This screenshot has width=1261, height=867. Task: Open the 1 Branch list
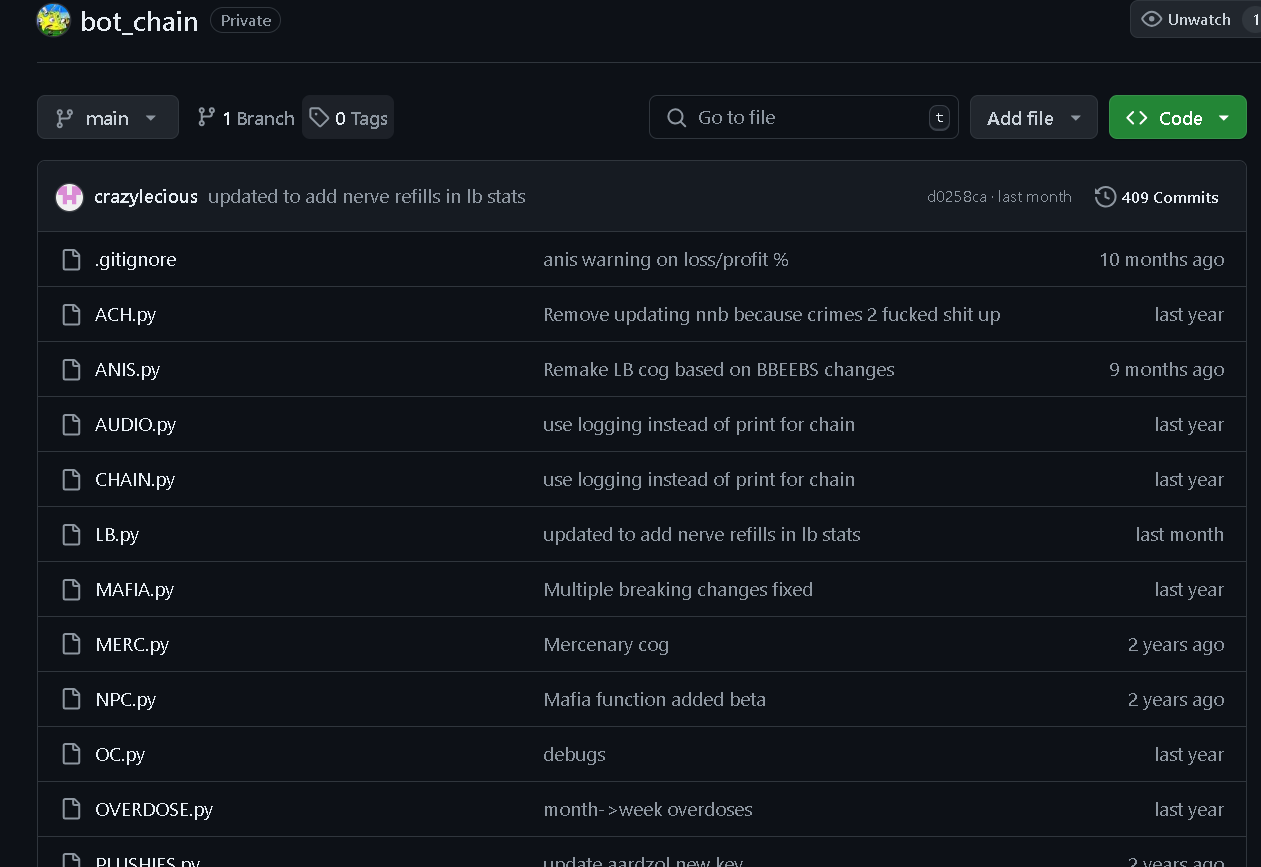pos(246,118)
